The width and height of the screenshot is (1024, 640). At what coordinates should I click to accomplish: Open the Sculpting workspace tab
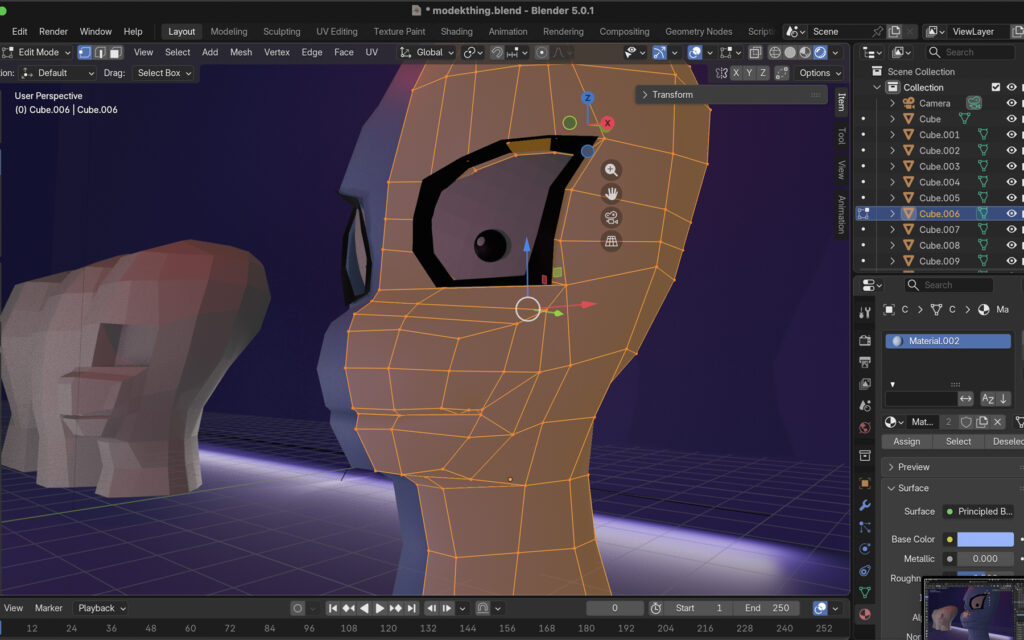[281, 31]
